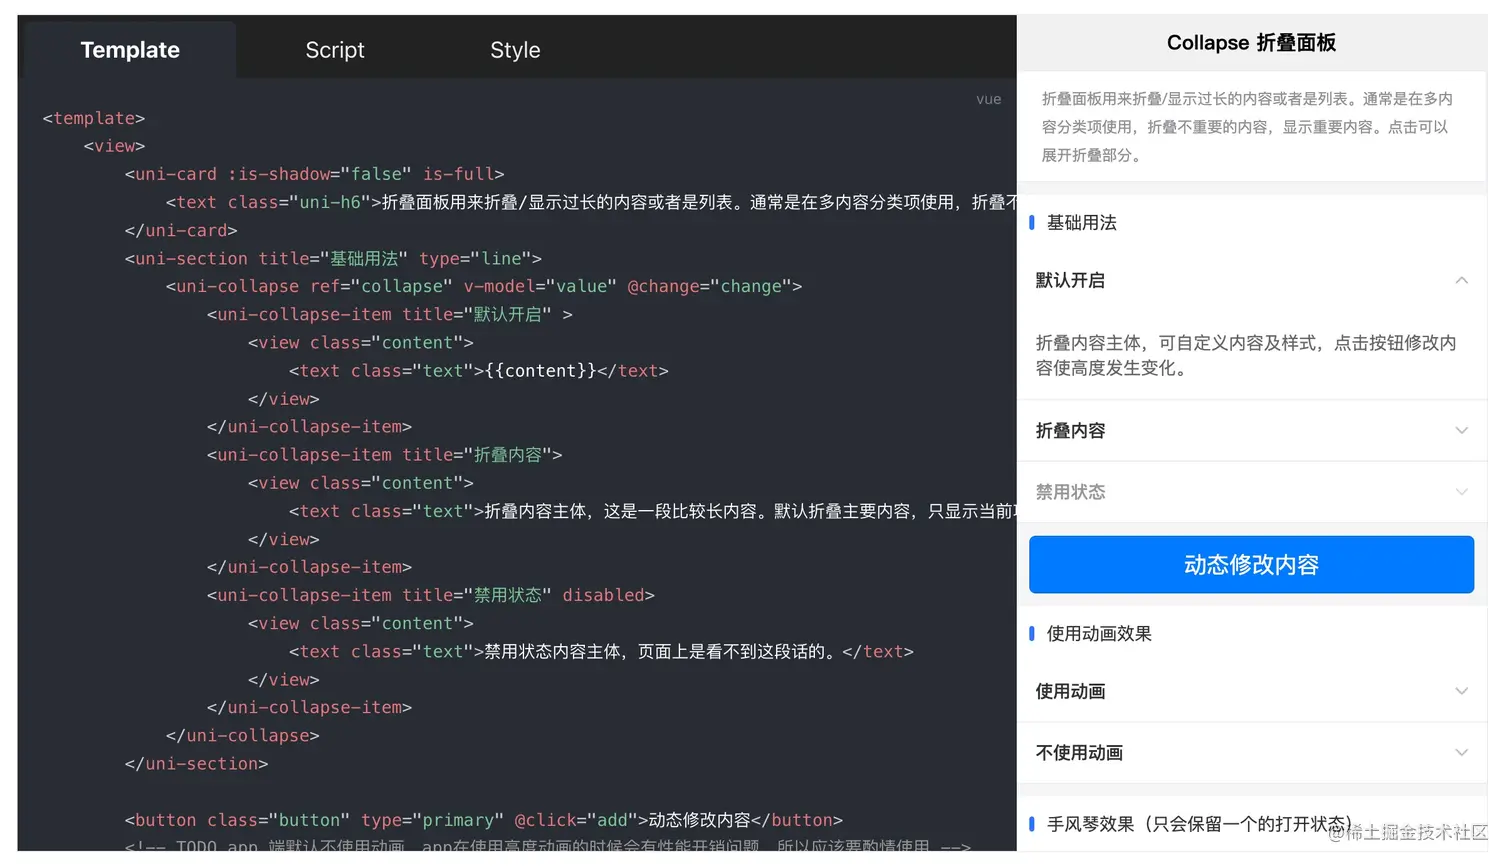Click the uni-card is-shadow code line
Screen dimensions: 1512x866
tap(314, 174)
